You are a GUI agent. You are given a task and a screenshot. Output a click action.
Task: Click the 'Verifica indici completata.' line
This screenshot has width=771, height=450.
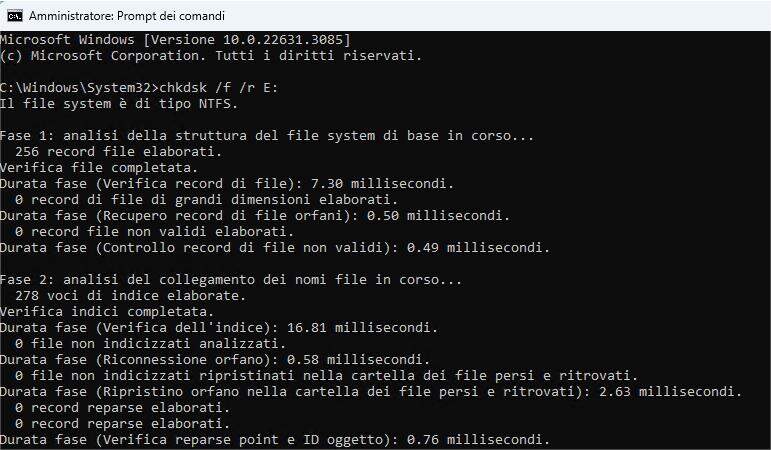click(107, 312)
